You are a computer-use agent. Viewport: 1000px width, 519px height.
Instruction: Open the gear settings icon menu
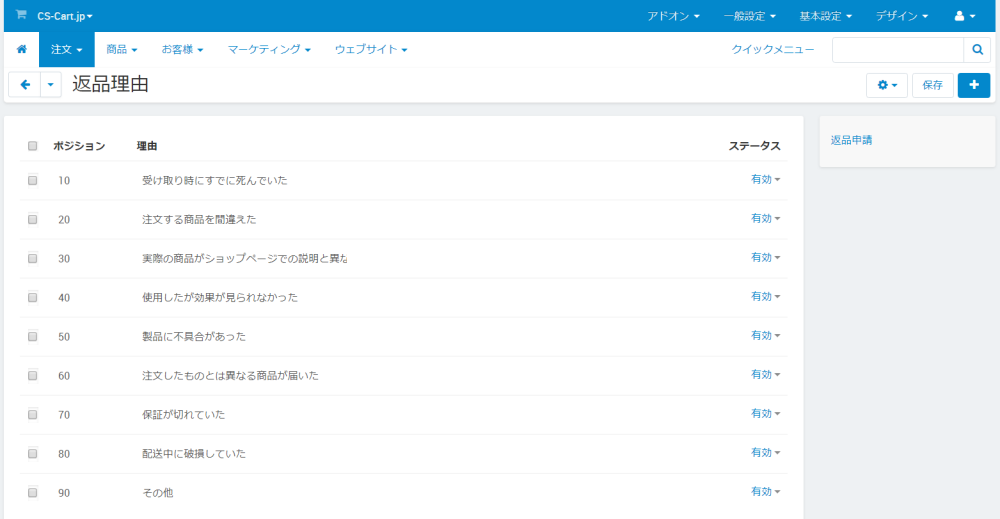pos(887,85)
